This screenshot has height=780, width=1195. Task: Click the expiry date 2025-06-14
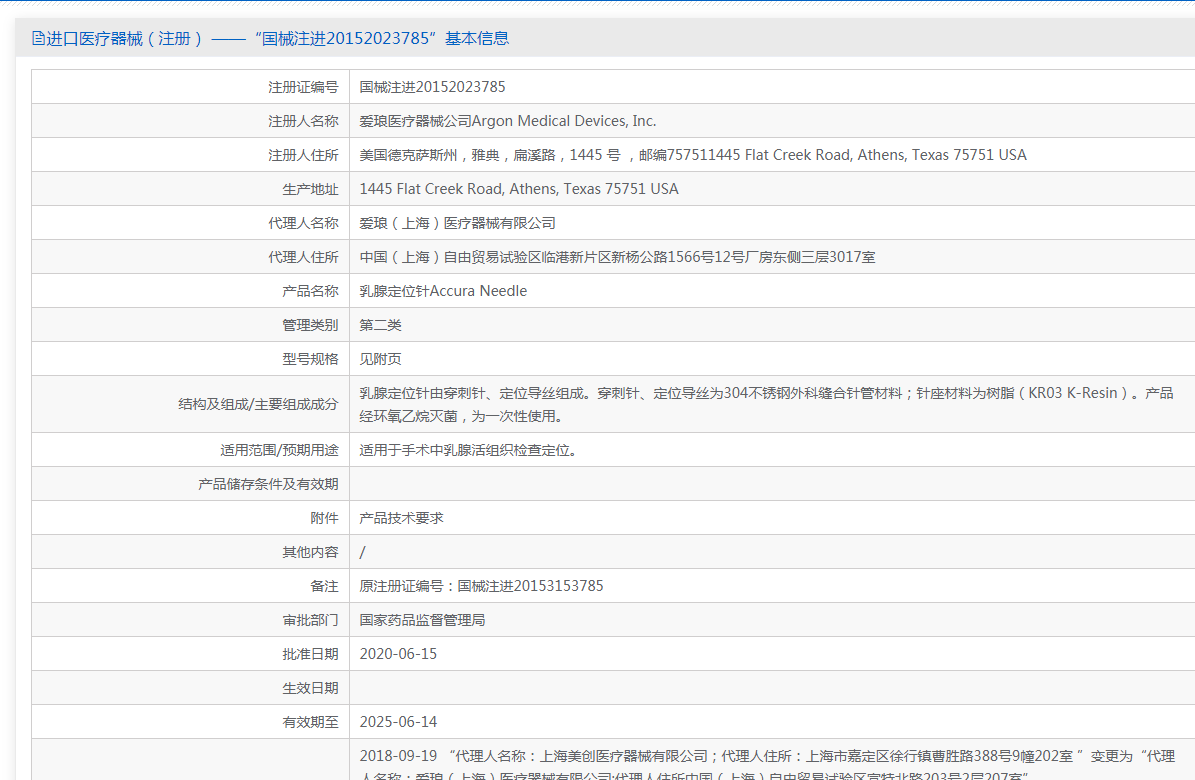[x=398, y=722]
